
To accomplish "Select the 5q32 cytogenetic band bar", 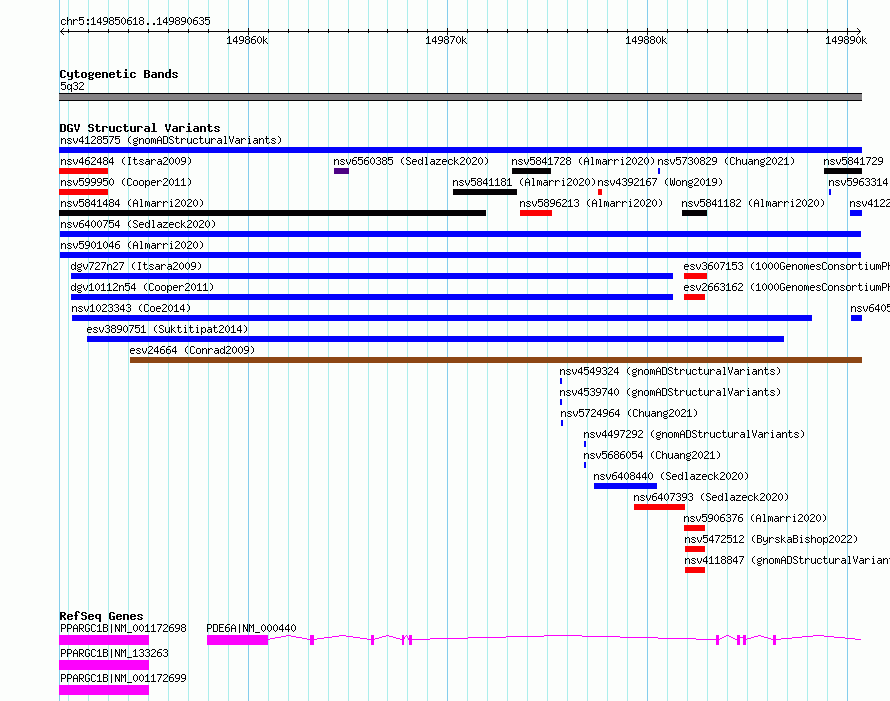I will click(x=460, y=97).
